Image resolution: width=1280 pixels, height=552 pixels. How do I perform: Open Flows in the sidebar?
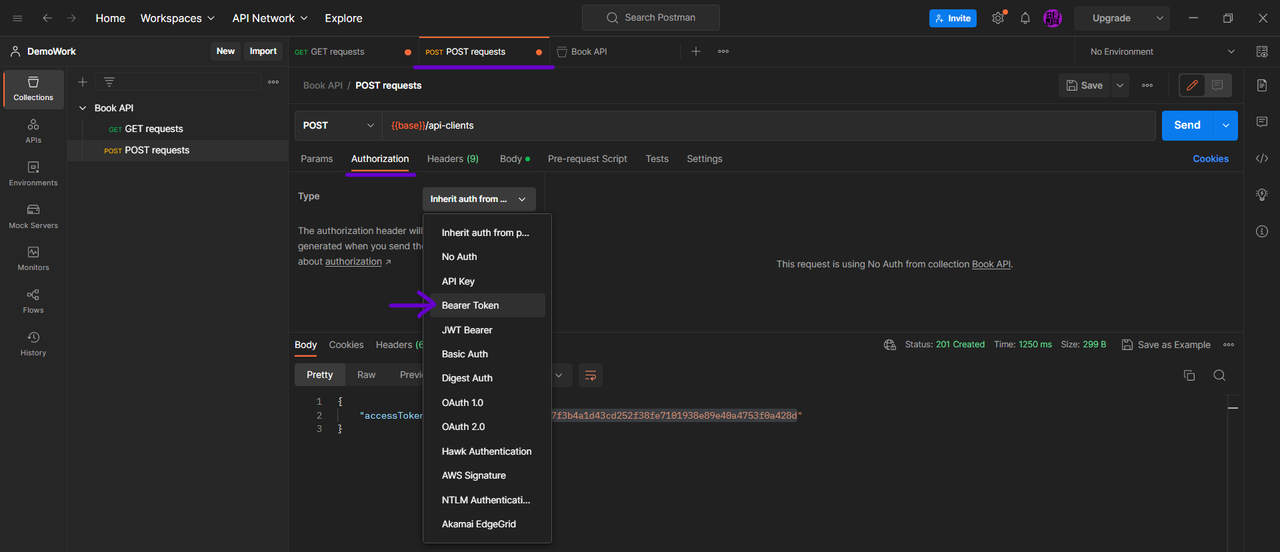(x=33, y=301)
